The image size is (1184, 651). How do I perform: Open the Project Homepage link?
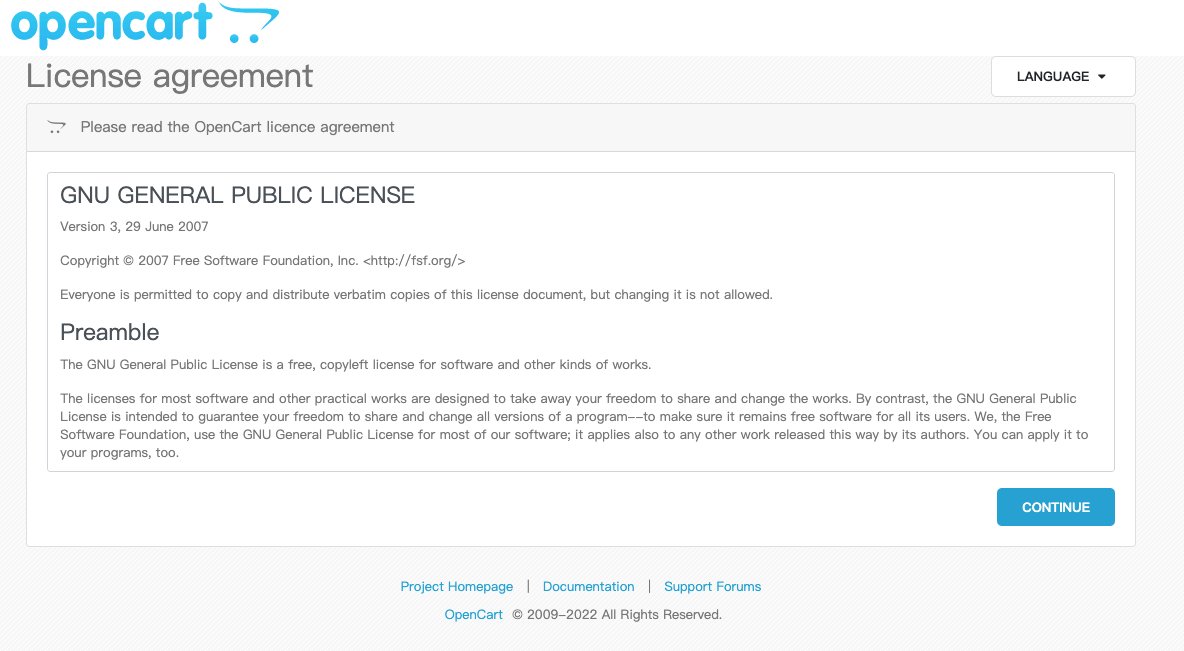point(456,587)
